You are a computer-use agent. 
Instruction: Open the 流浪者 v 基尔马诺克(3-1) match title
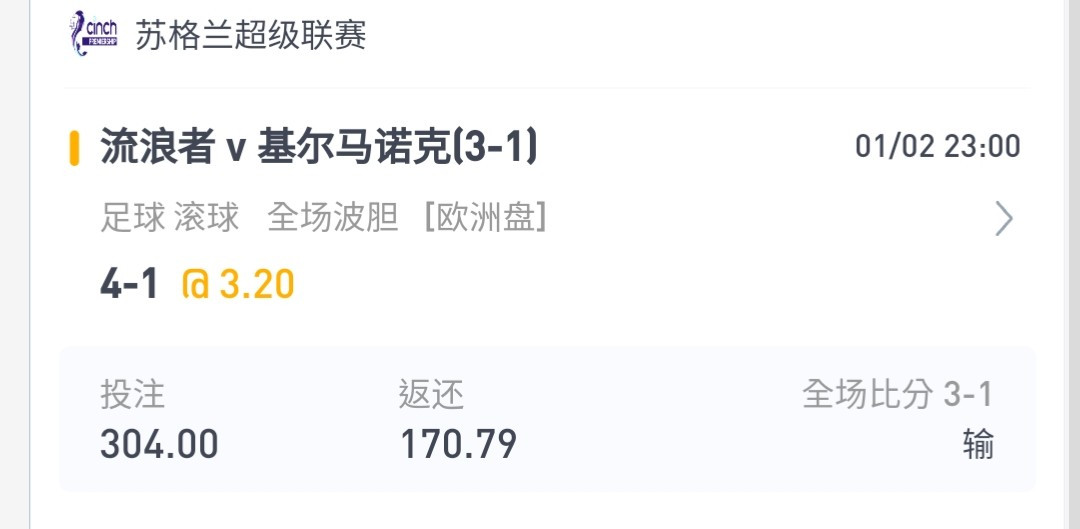(318, 147)
